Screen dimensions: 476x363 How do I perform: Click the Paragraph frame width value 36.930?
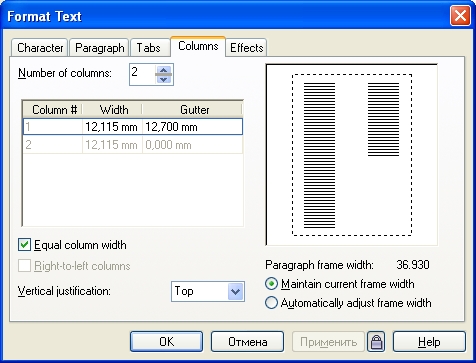coord(413,265)
